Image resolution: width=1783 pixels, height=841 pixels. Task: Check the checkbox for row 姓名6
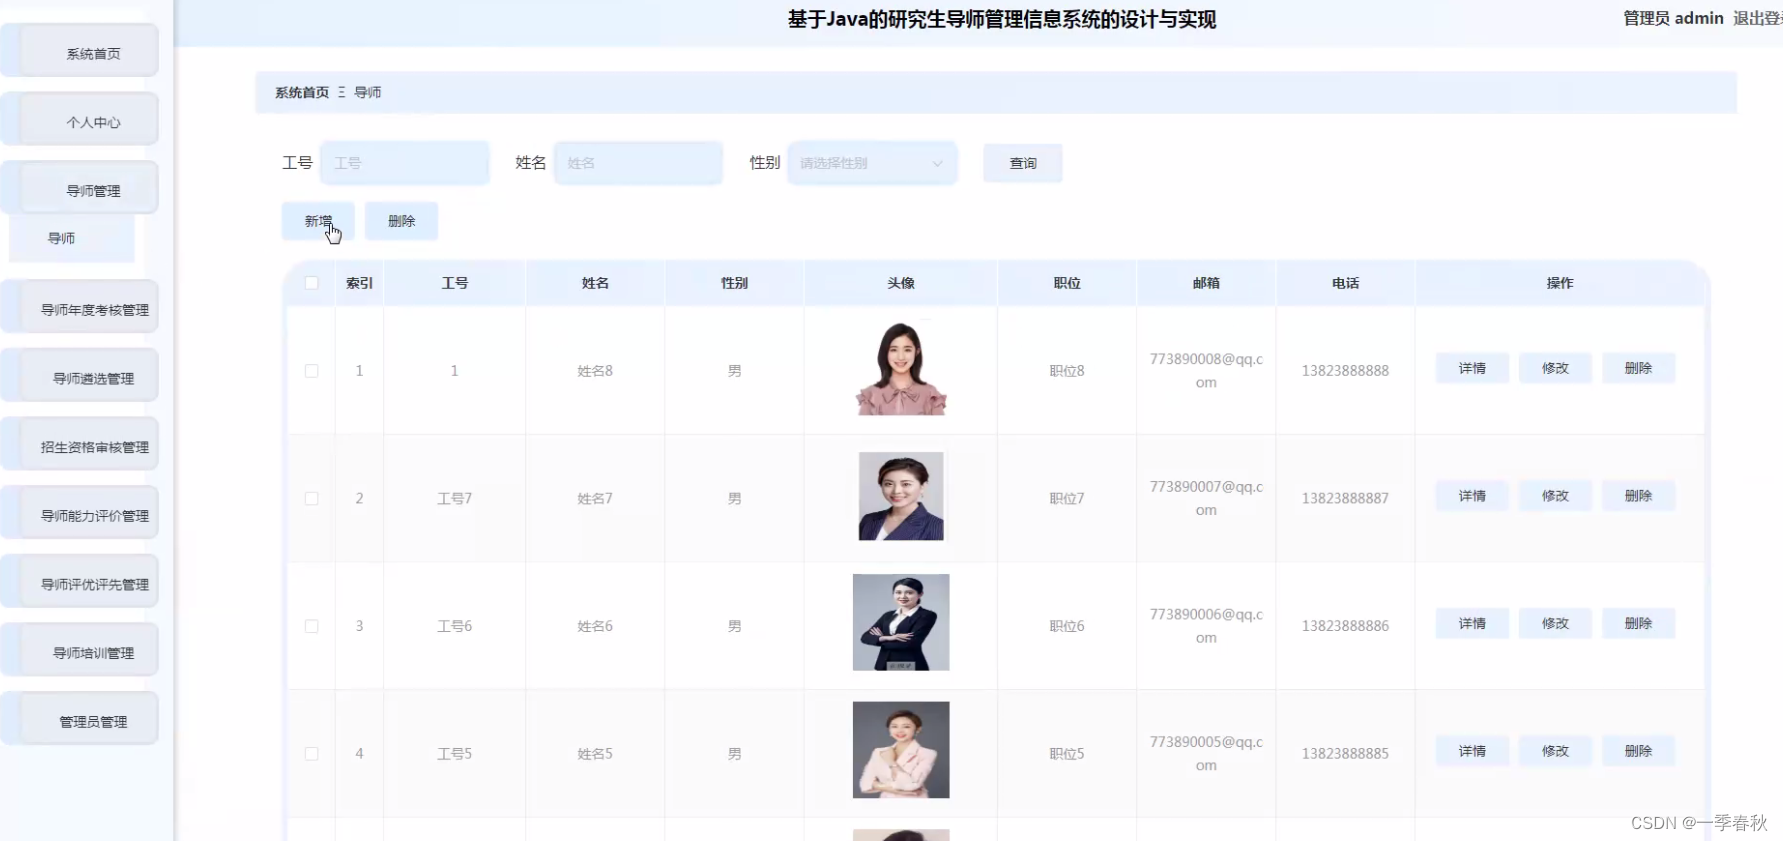coord(312,626)
